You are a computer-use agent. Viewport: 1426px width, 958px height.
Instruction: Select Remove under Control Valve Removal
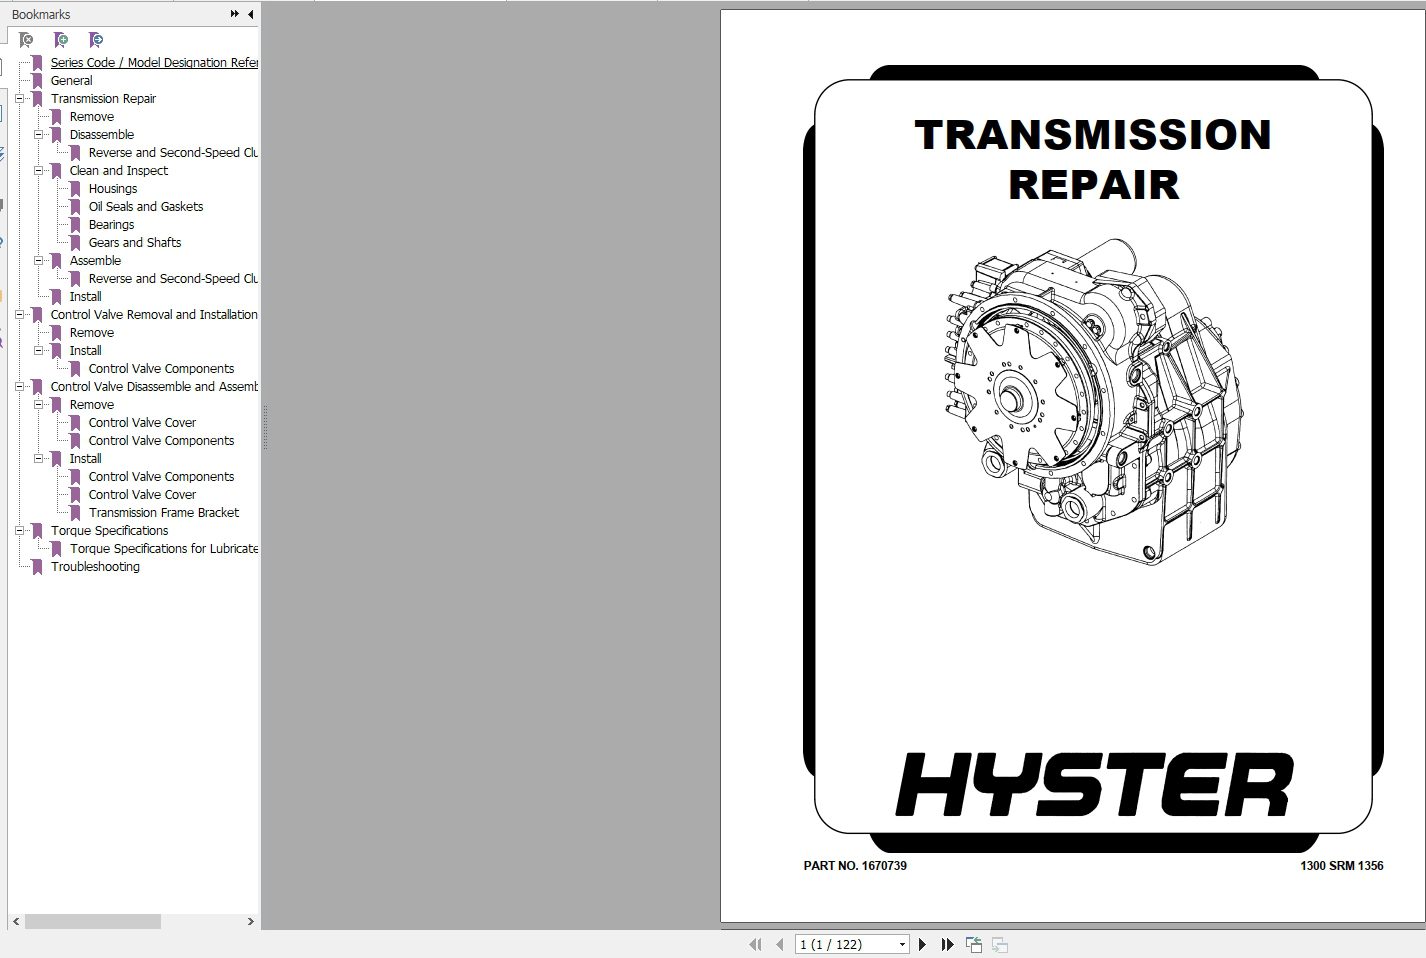(91, 333)
